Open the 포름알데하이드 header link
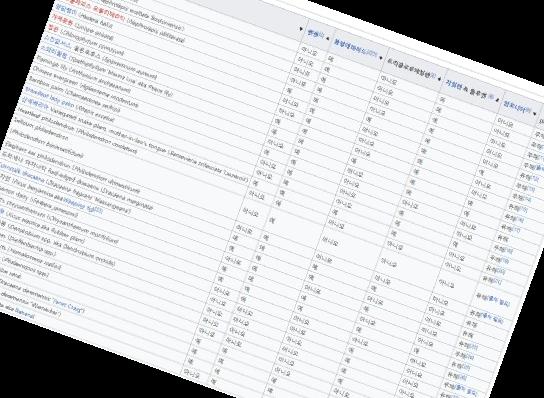The image size is (544, 398). click(351, 46)
